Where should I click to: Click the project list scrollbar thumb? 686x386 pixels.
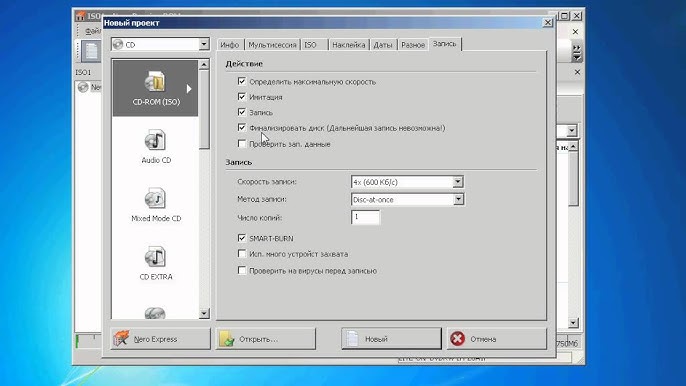(204, 109)
